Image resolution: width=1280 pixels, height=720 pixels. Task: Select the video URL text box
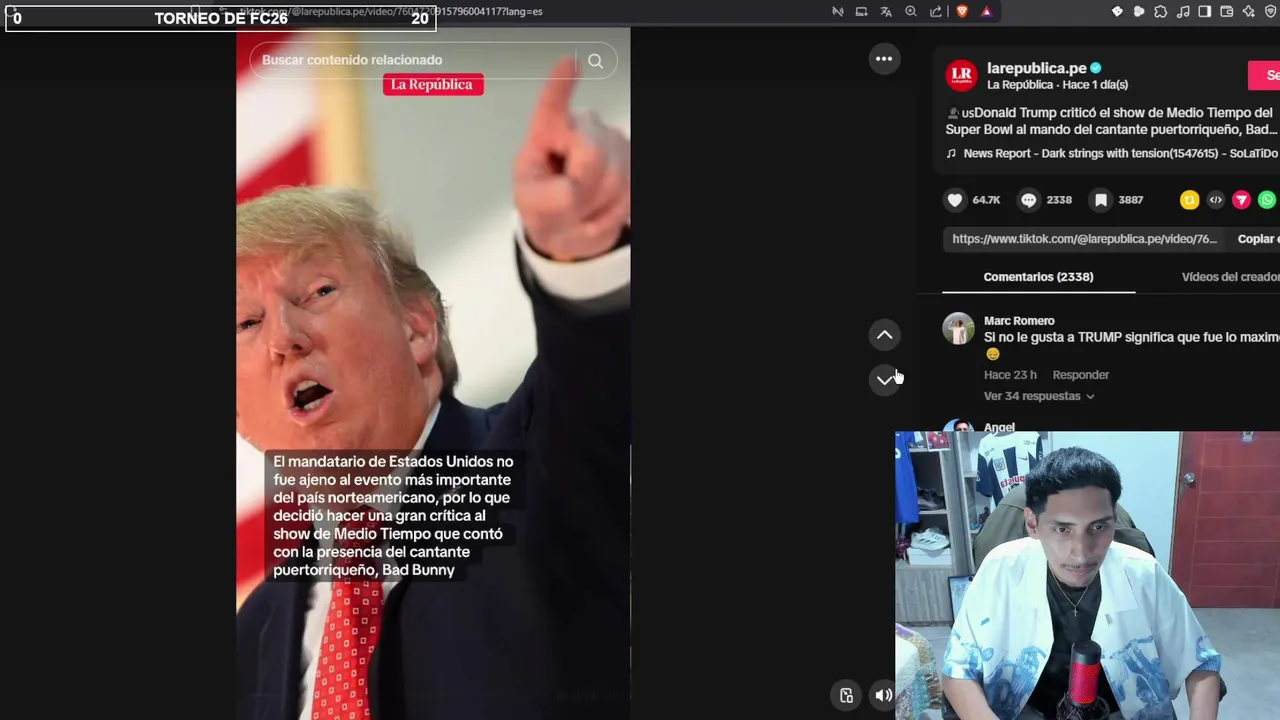point(1084,239)
